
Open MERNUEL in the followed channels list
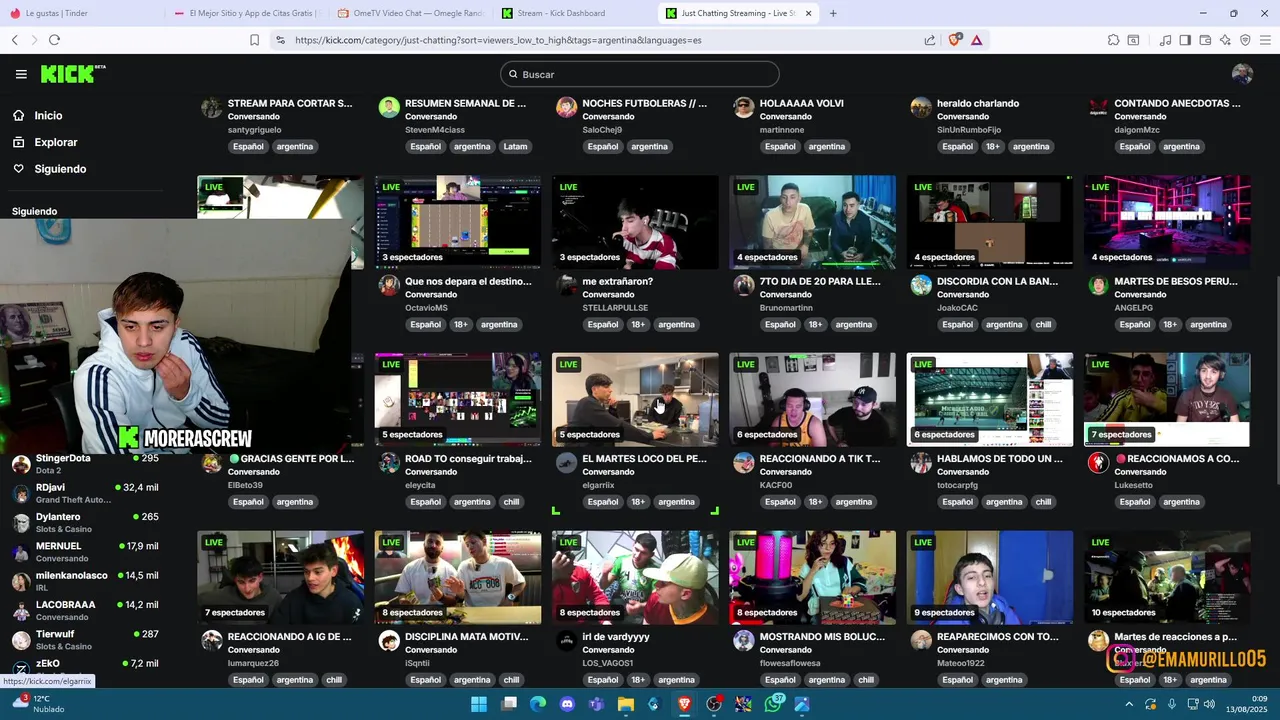coord(85,552)
